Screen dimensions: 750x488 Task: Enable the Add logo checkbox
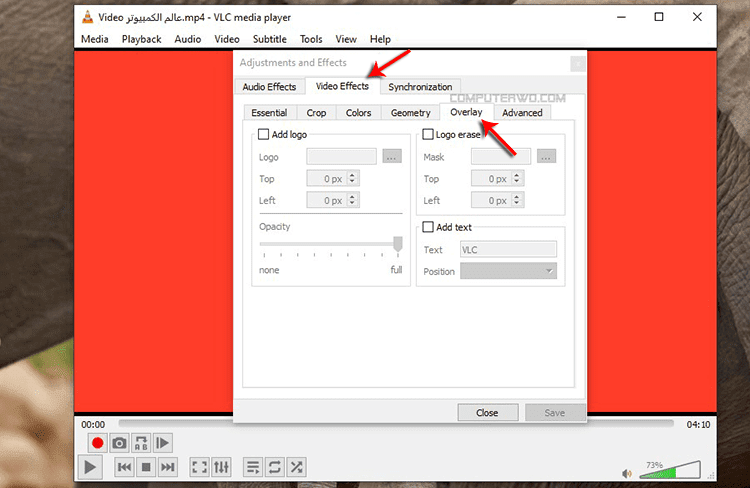[x=264, y=134]
